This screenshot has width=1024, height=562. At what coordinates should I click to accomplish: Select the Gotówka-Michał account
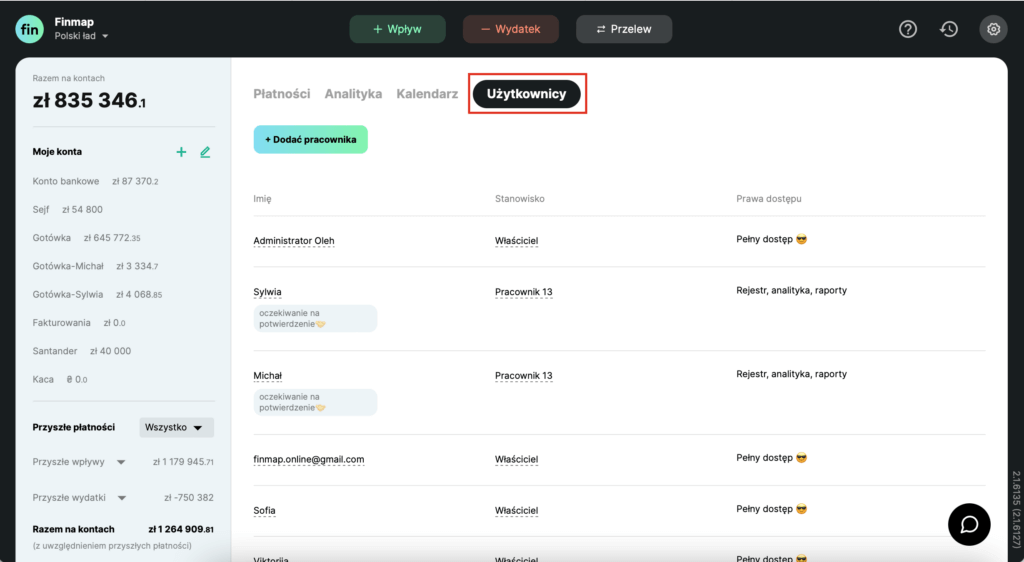pos(95,266)
